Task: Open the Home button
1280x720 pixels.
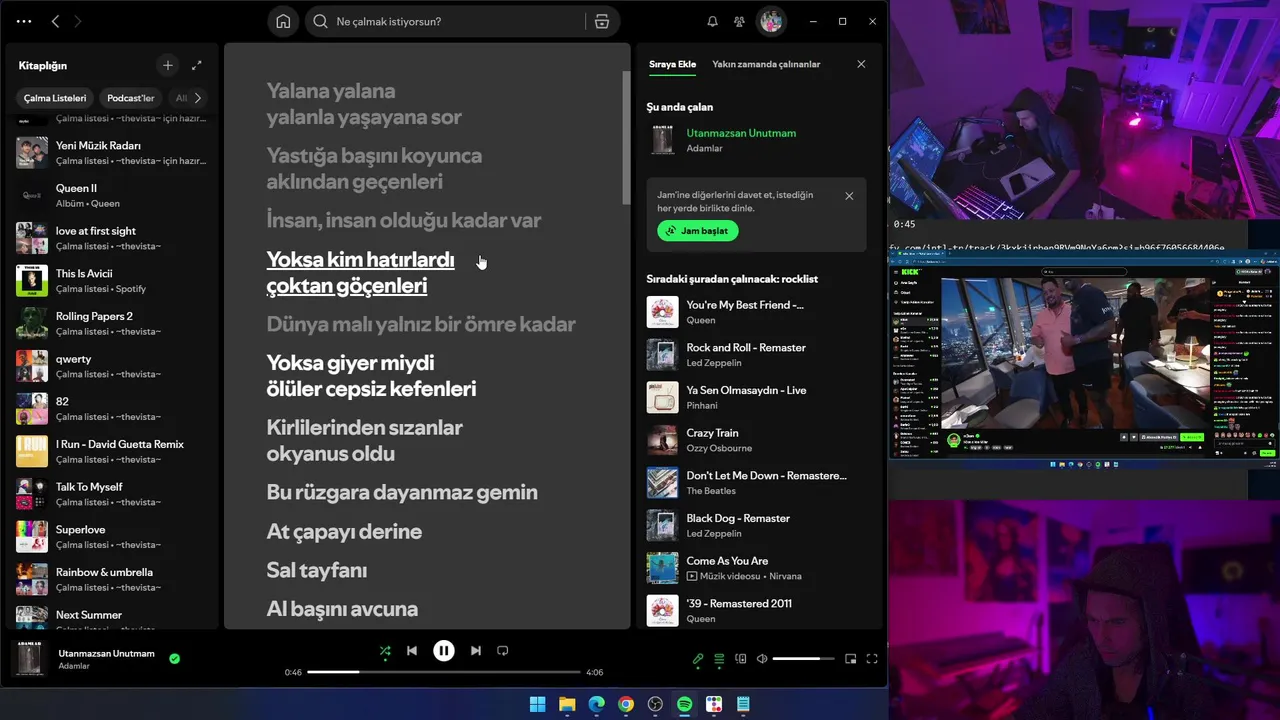Action: tap(283, 21)
